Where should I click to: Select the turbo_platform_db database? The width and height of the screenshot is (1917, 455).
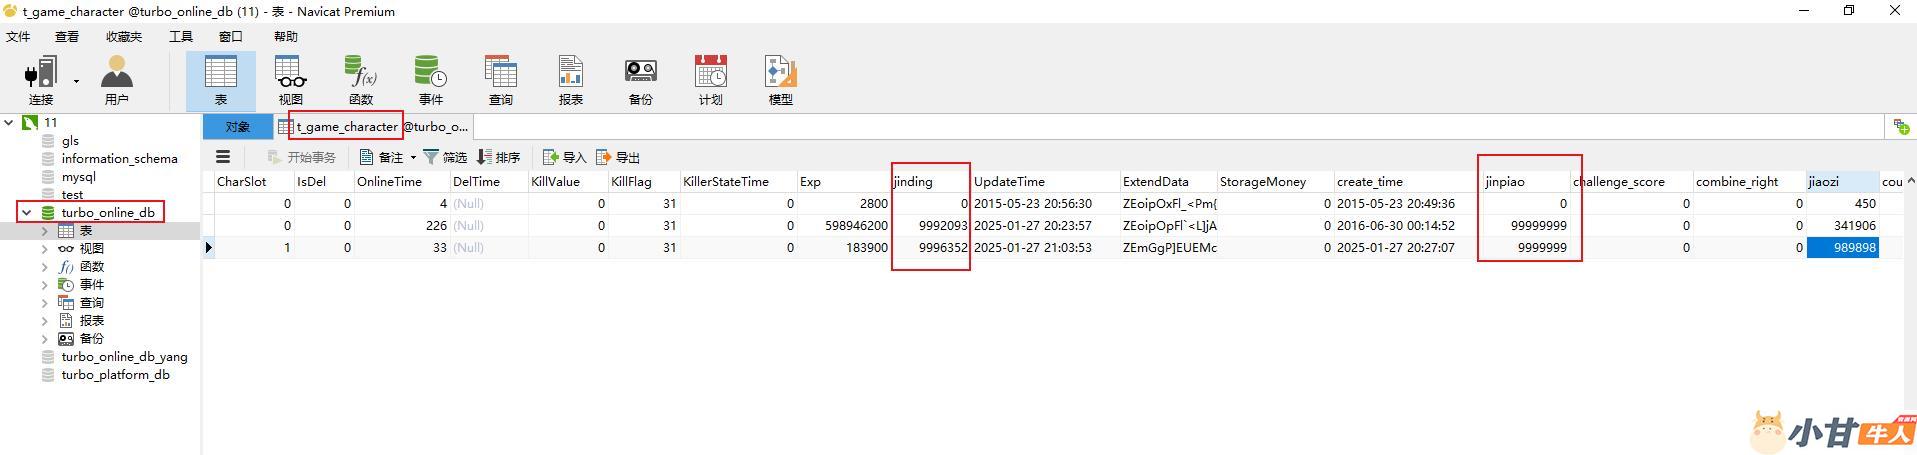point(115,375)
